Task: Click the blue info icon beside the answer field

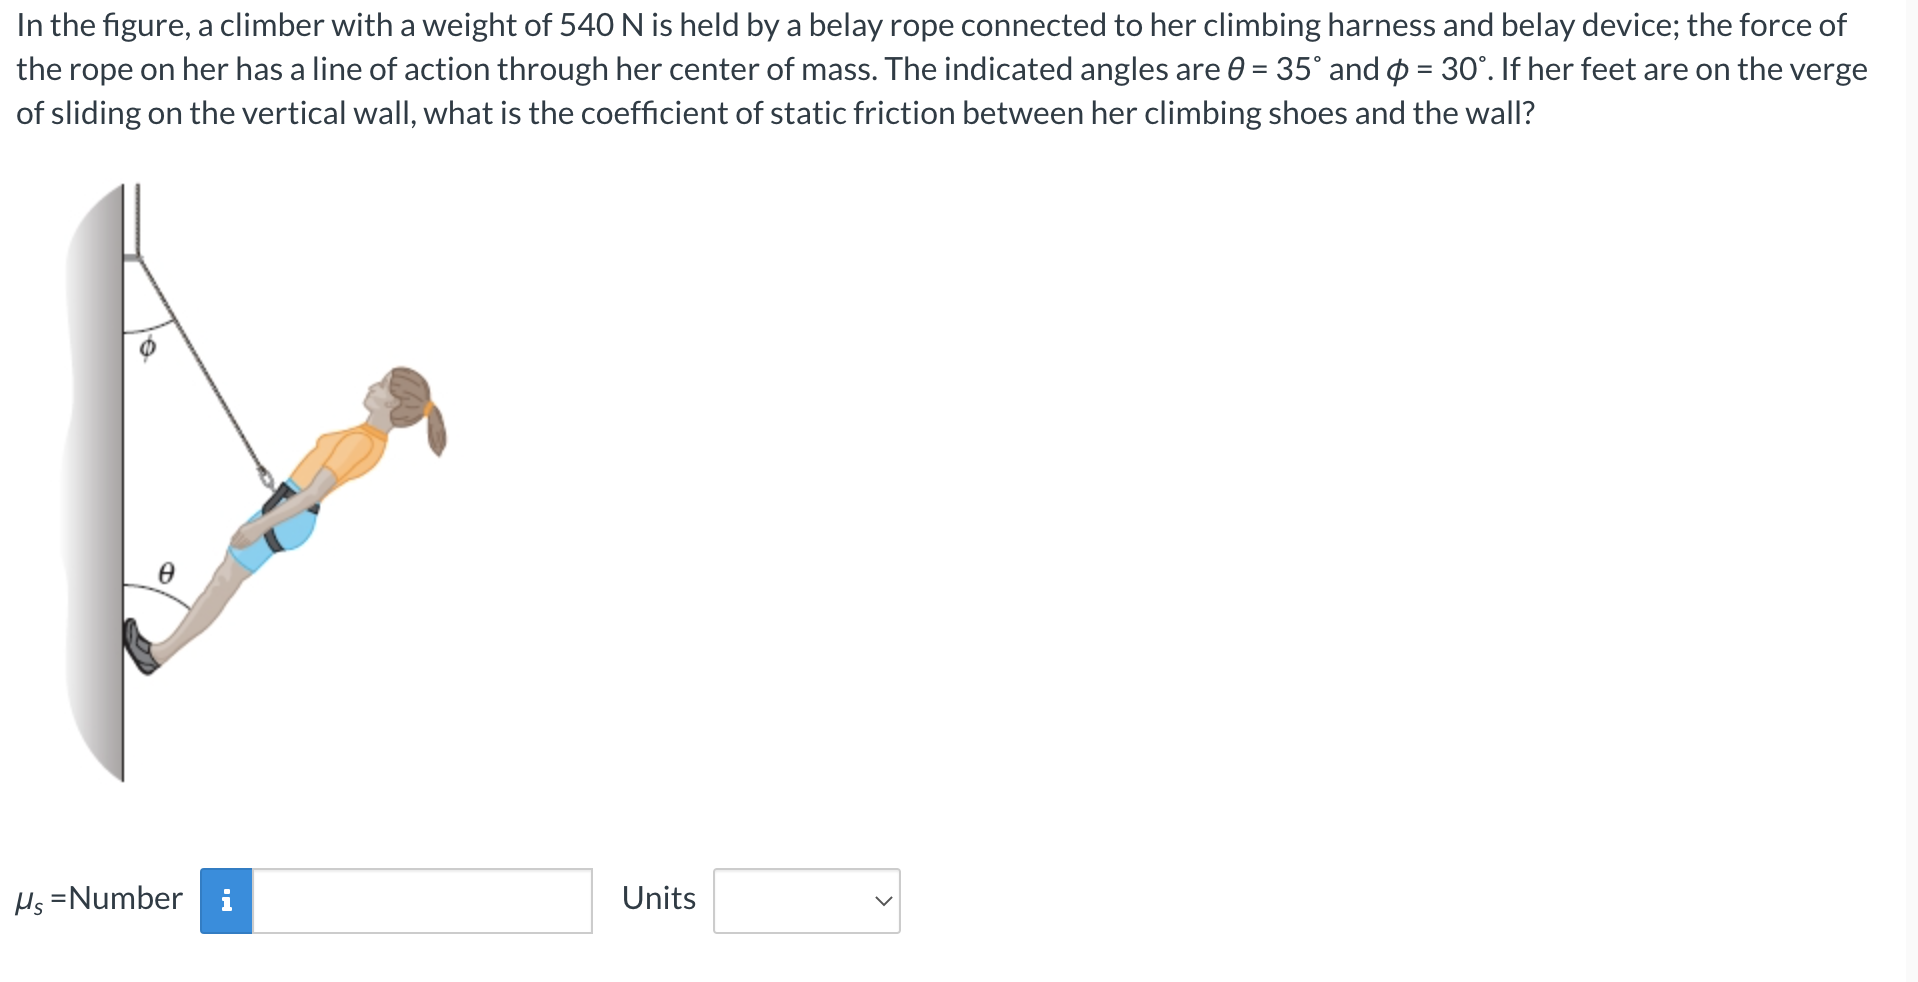Action: [x=226, y=899]
